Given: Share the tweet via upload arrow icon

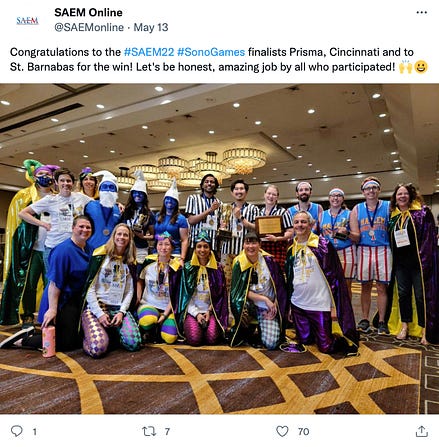Looking at the screenshot, I should [422, 431].
